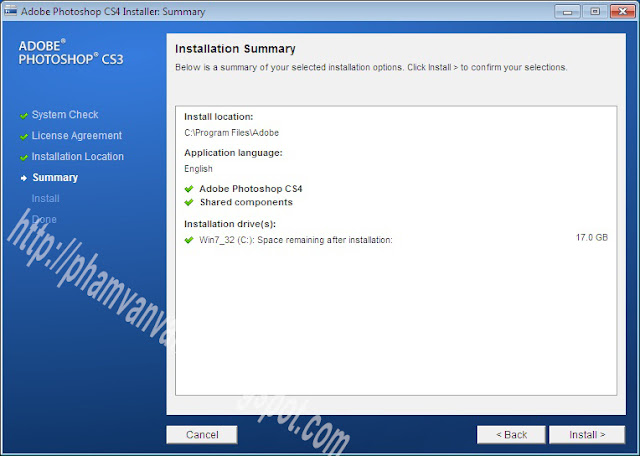
Task: Select the System Check step
Action: point(65,115)
